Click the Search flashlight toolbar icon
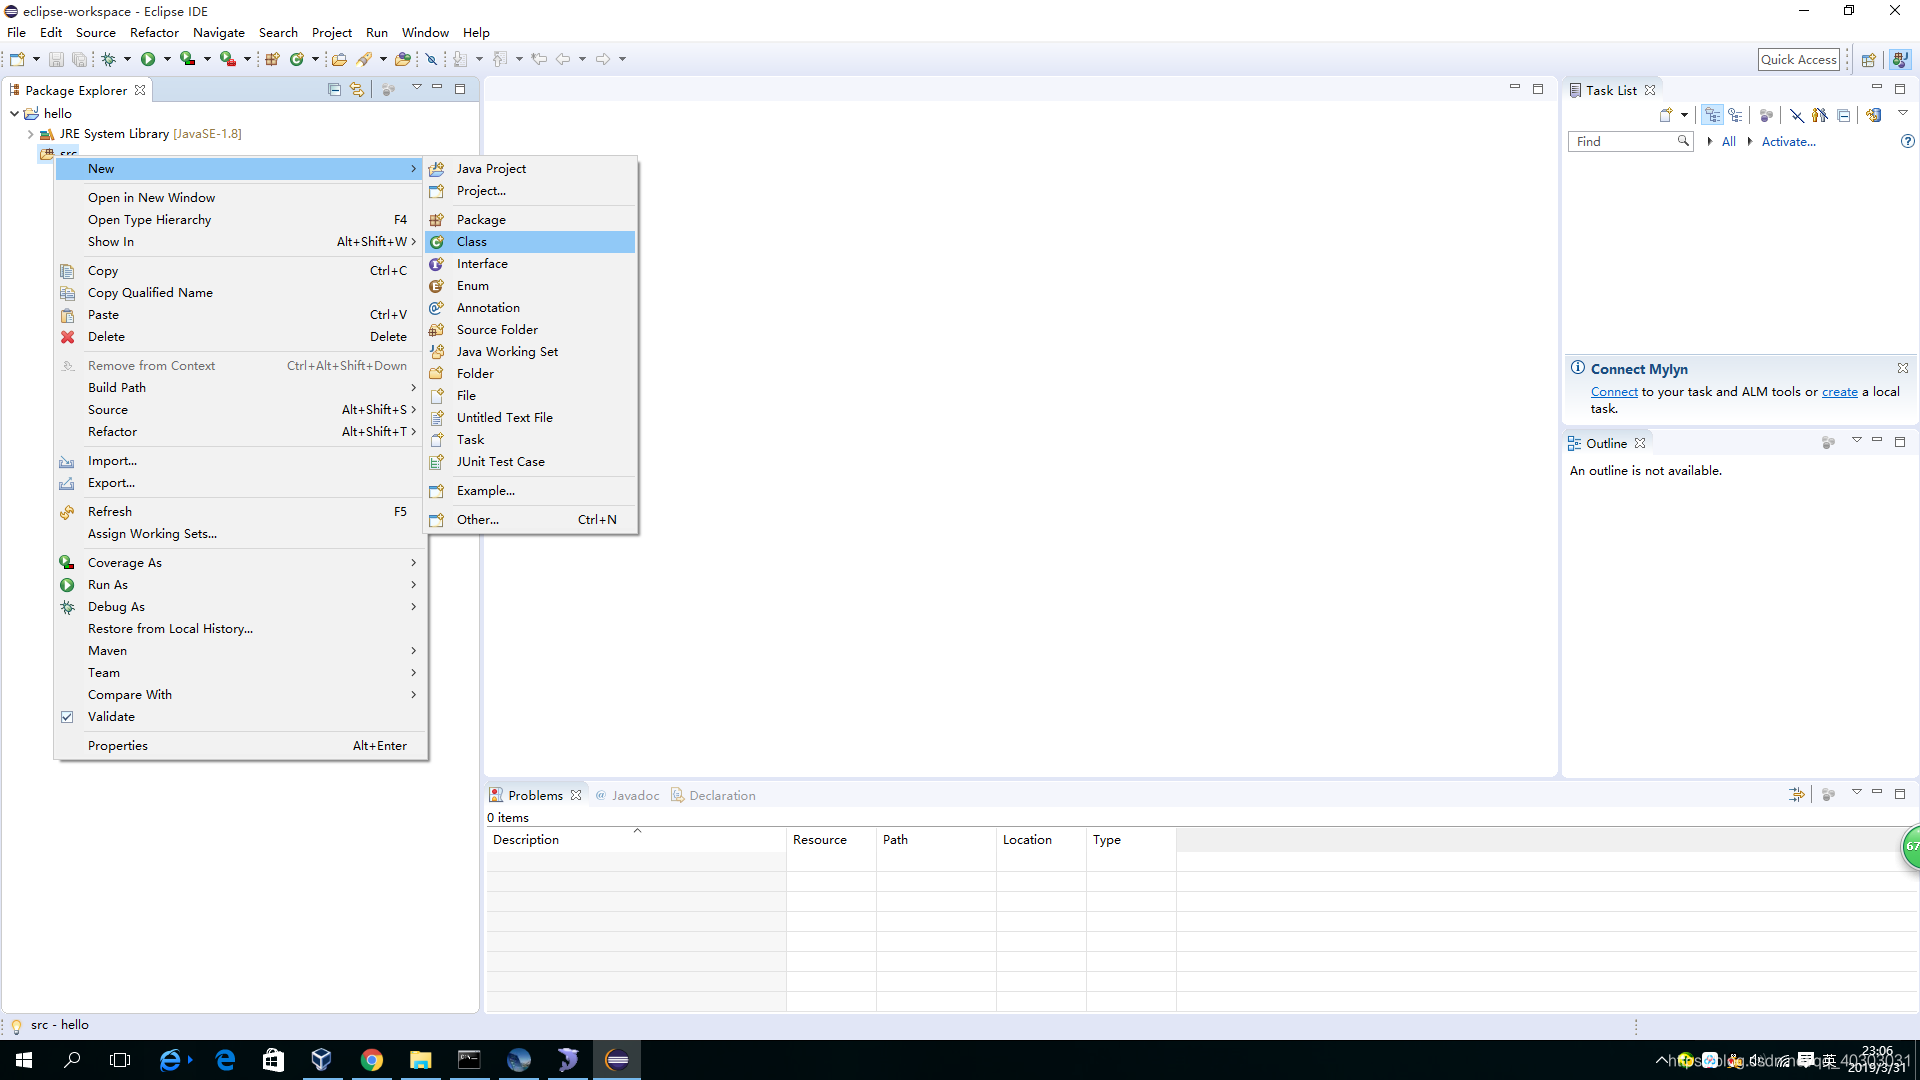1920x1080 pixels. pyautogui.click(x=364, y=59)
